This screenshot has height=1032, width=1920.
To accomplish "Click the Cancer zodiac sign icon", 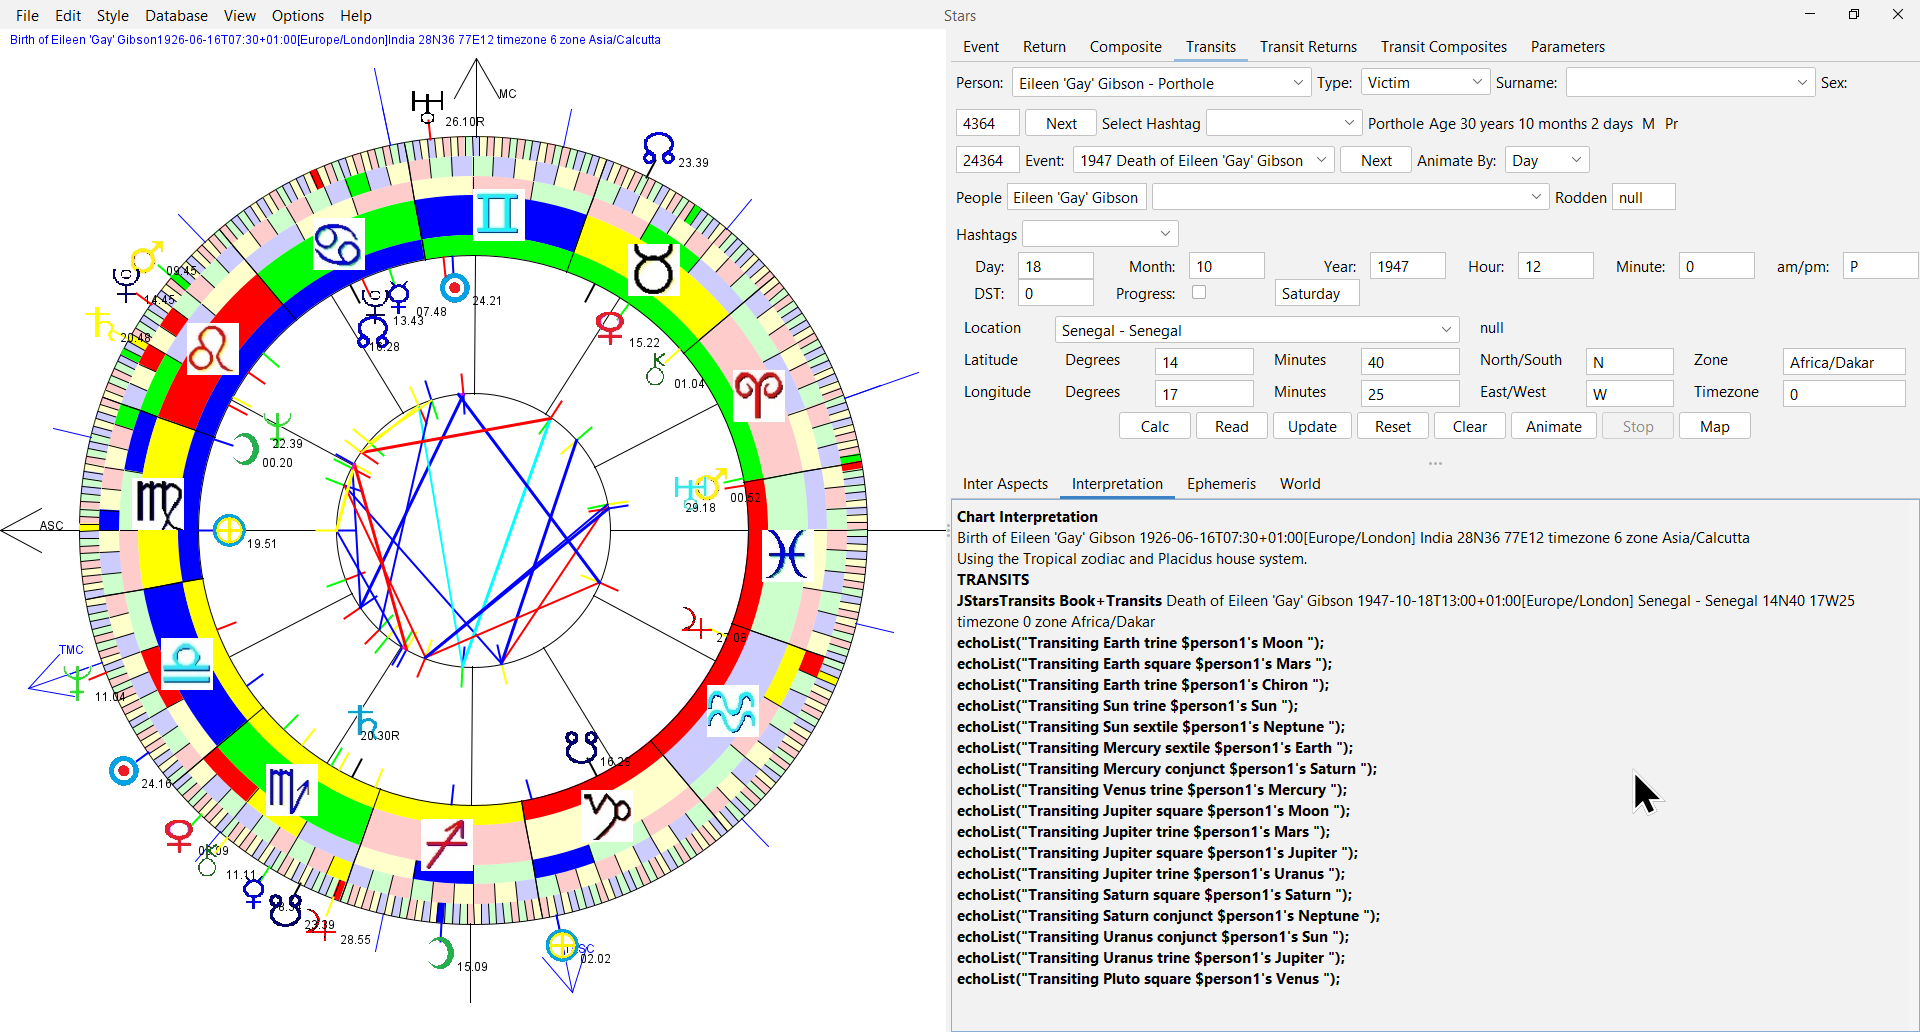I will click(x=338, y=244).
